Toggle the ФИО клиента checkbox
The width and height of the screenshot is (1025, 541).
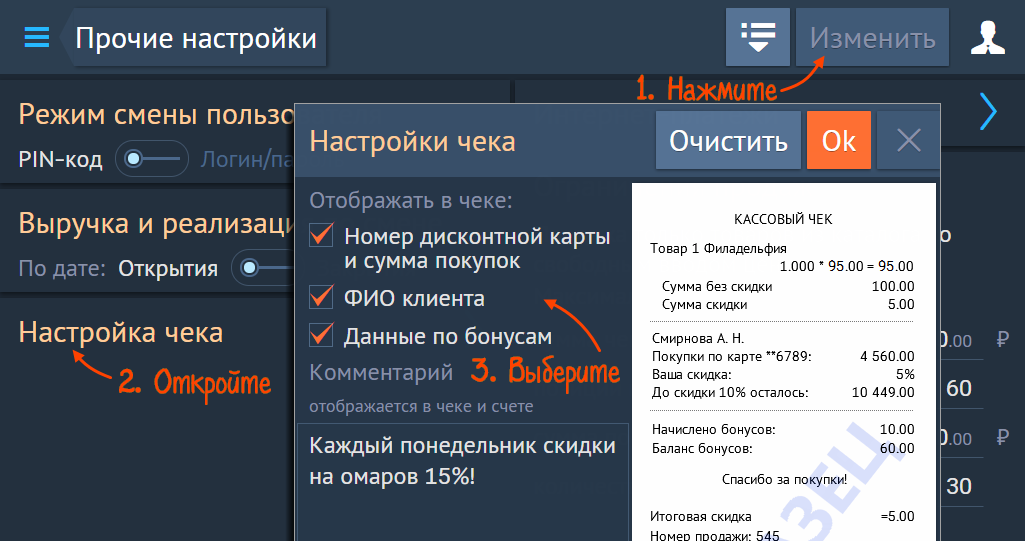(321, 297)
